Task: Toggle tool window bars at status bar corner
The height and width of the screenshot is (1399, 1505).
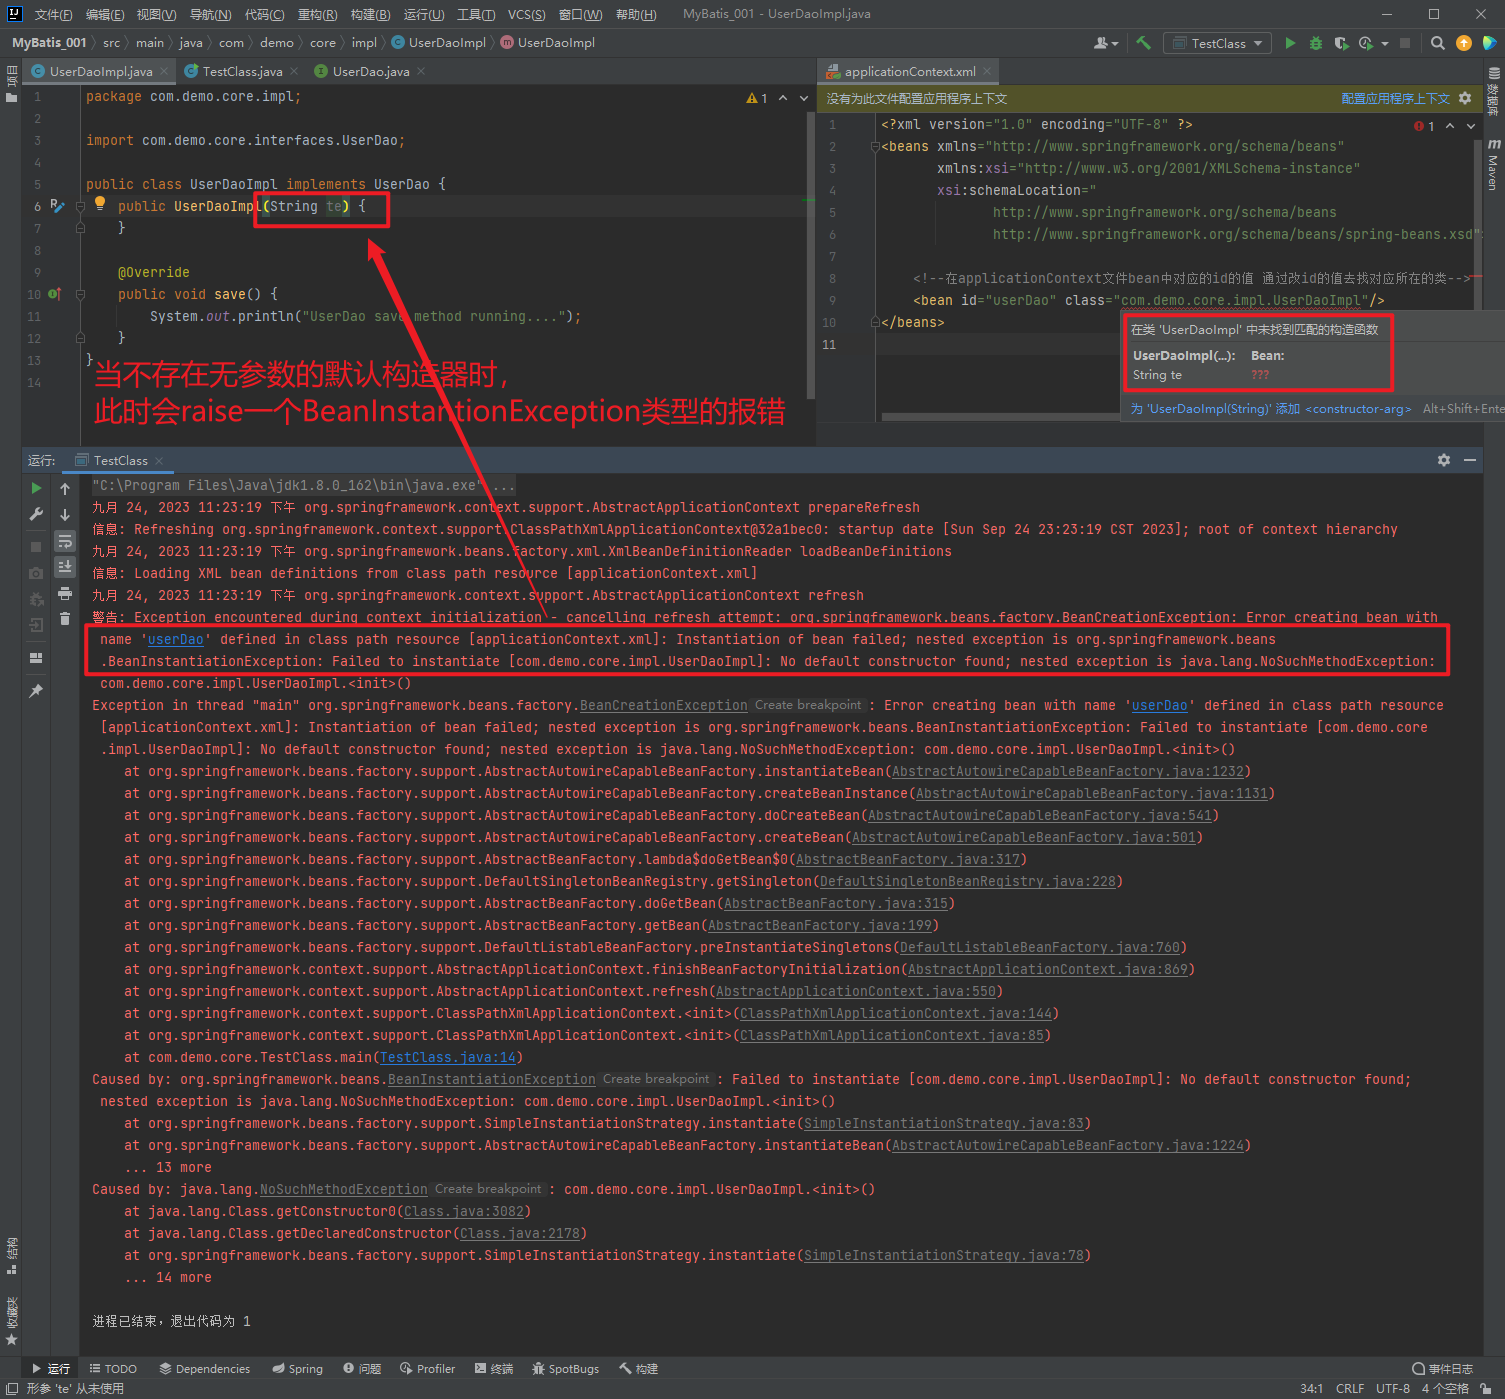Action: [x=11, y=1388]
